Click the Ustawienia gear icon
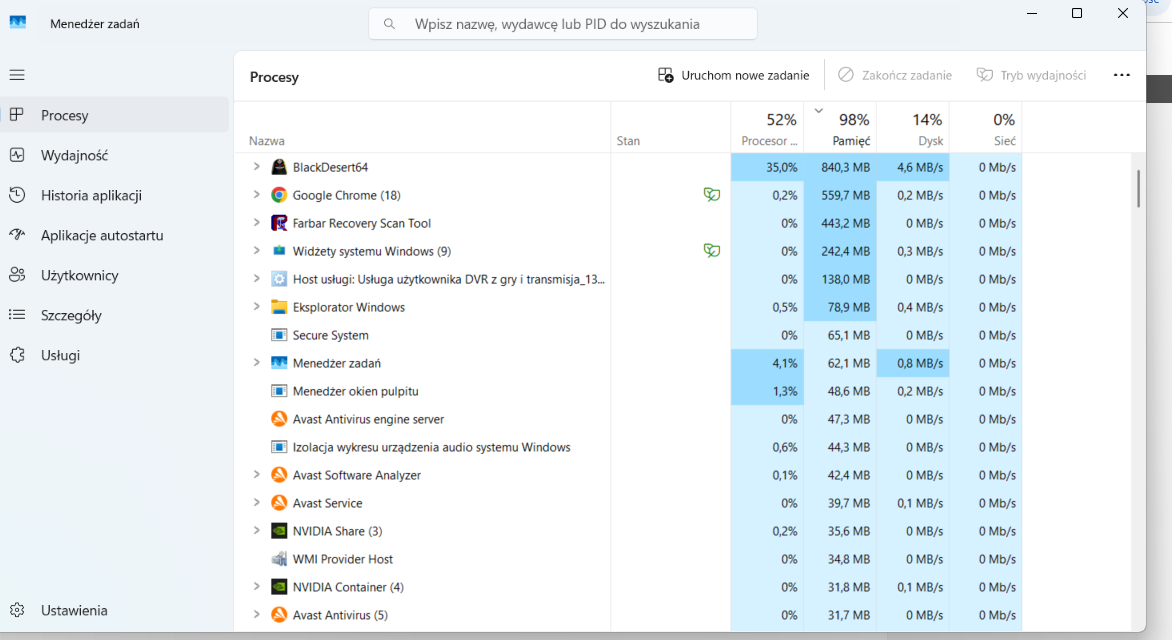Screen dimensions: 1172x640 [17, 610]
